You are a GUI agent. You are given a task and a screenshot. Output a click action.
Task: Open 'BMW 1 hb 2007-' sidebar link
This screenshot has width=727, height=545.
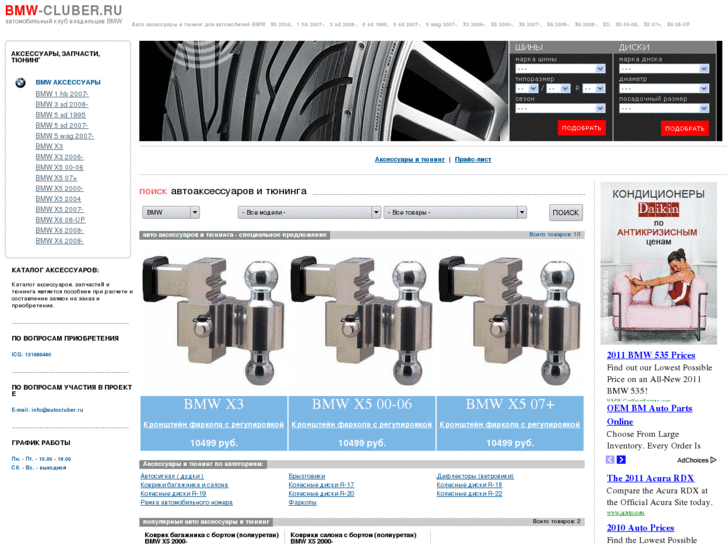pos(62,94)
